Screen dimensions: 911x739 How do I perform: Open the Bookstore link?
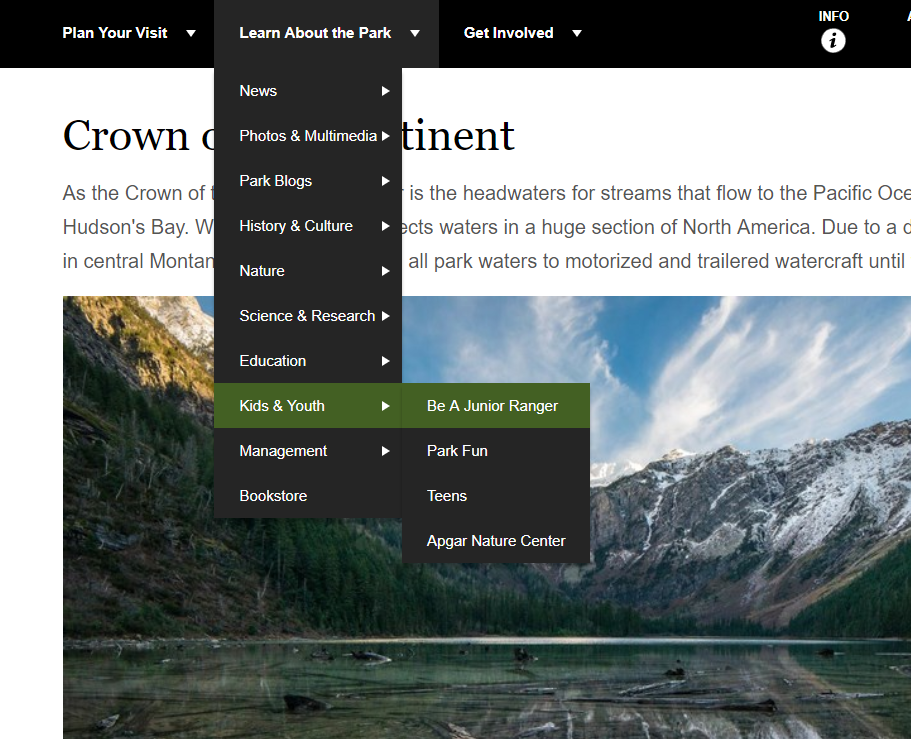click(273, 496)
